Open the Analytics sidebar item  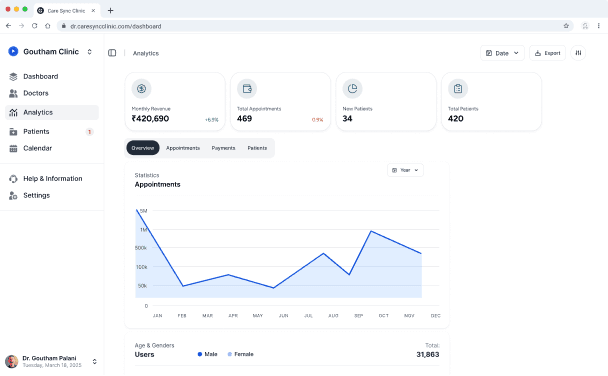[52, 112]
